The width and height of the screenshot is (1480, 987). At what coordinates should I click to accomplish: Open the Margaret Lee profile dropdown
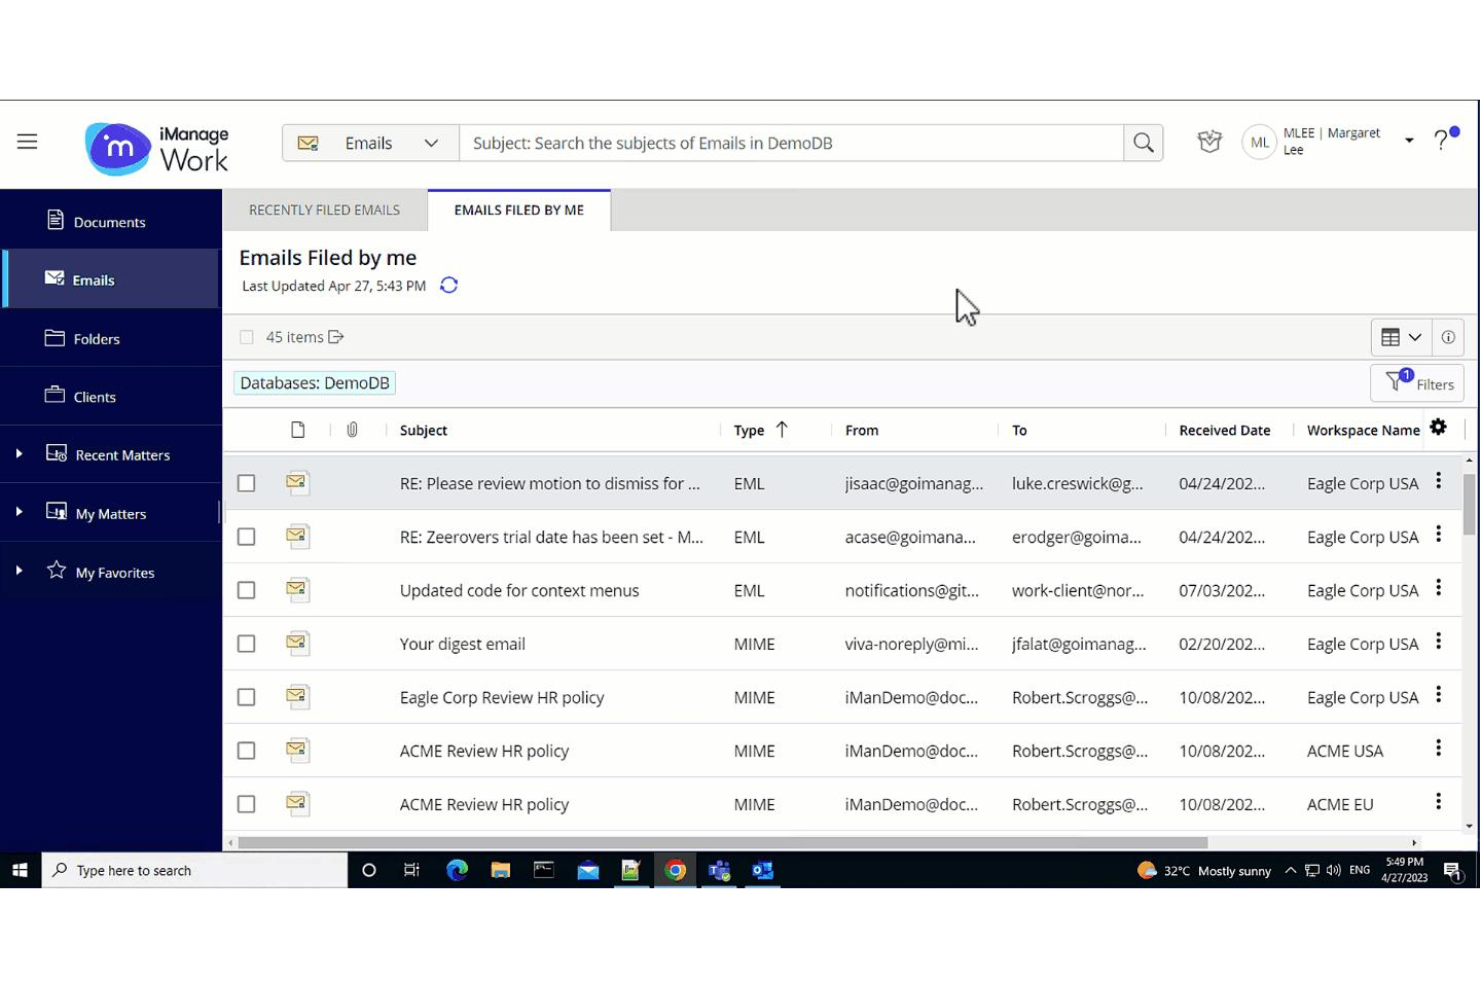[1409, 141]
